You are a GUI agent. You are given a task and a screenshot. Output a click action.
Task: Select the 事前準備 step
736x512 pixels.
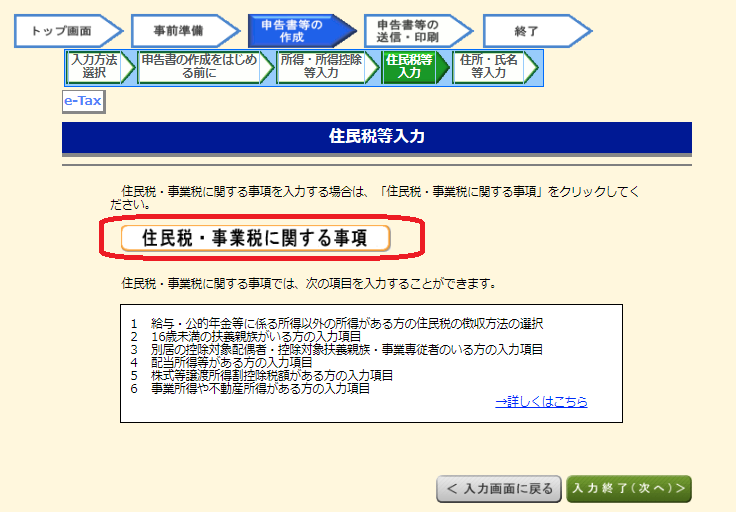[x=185, y=31]
